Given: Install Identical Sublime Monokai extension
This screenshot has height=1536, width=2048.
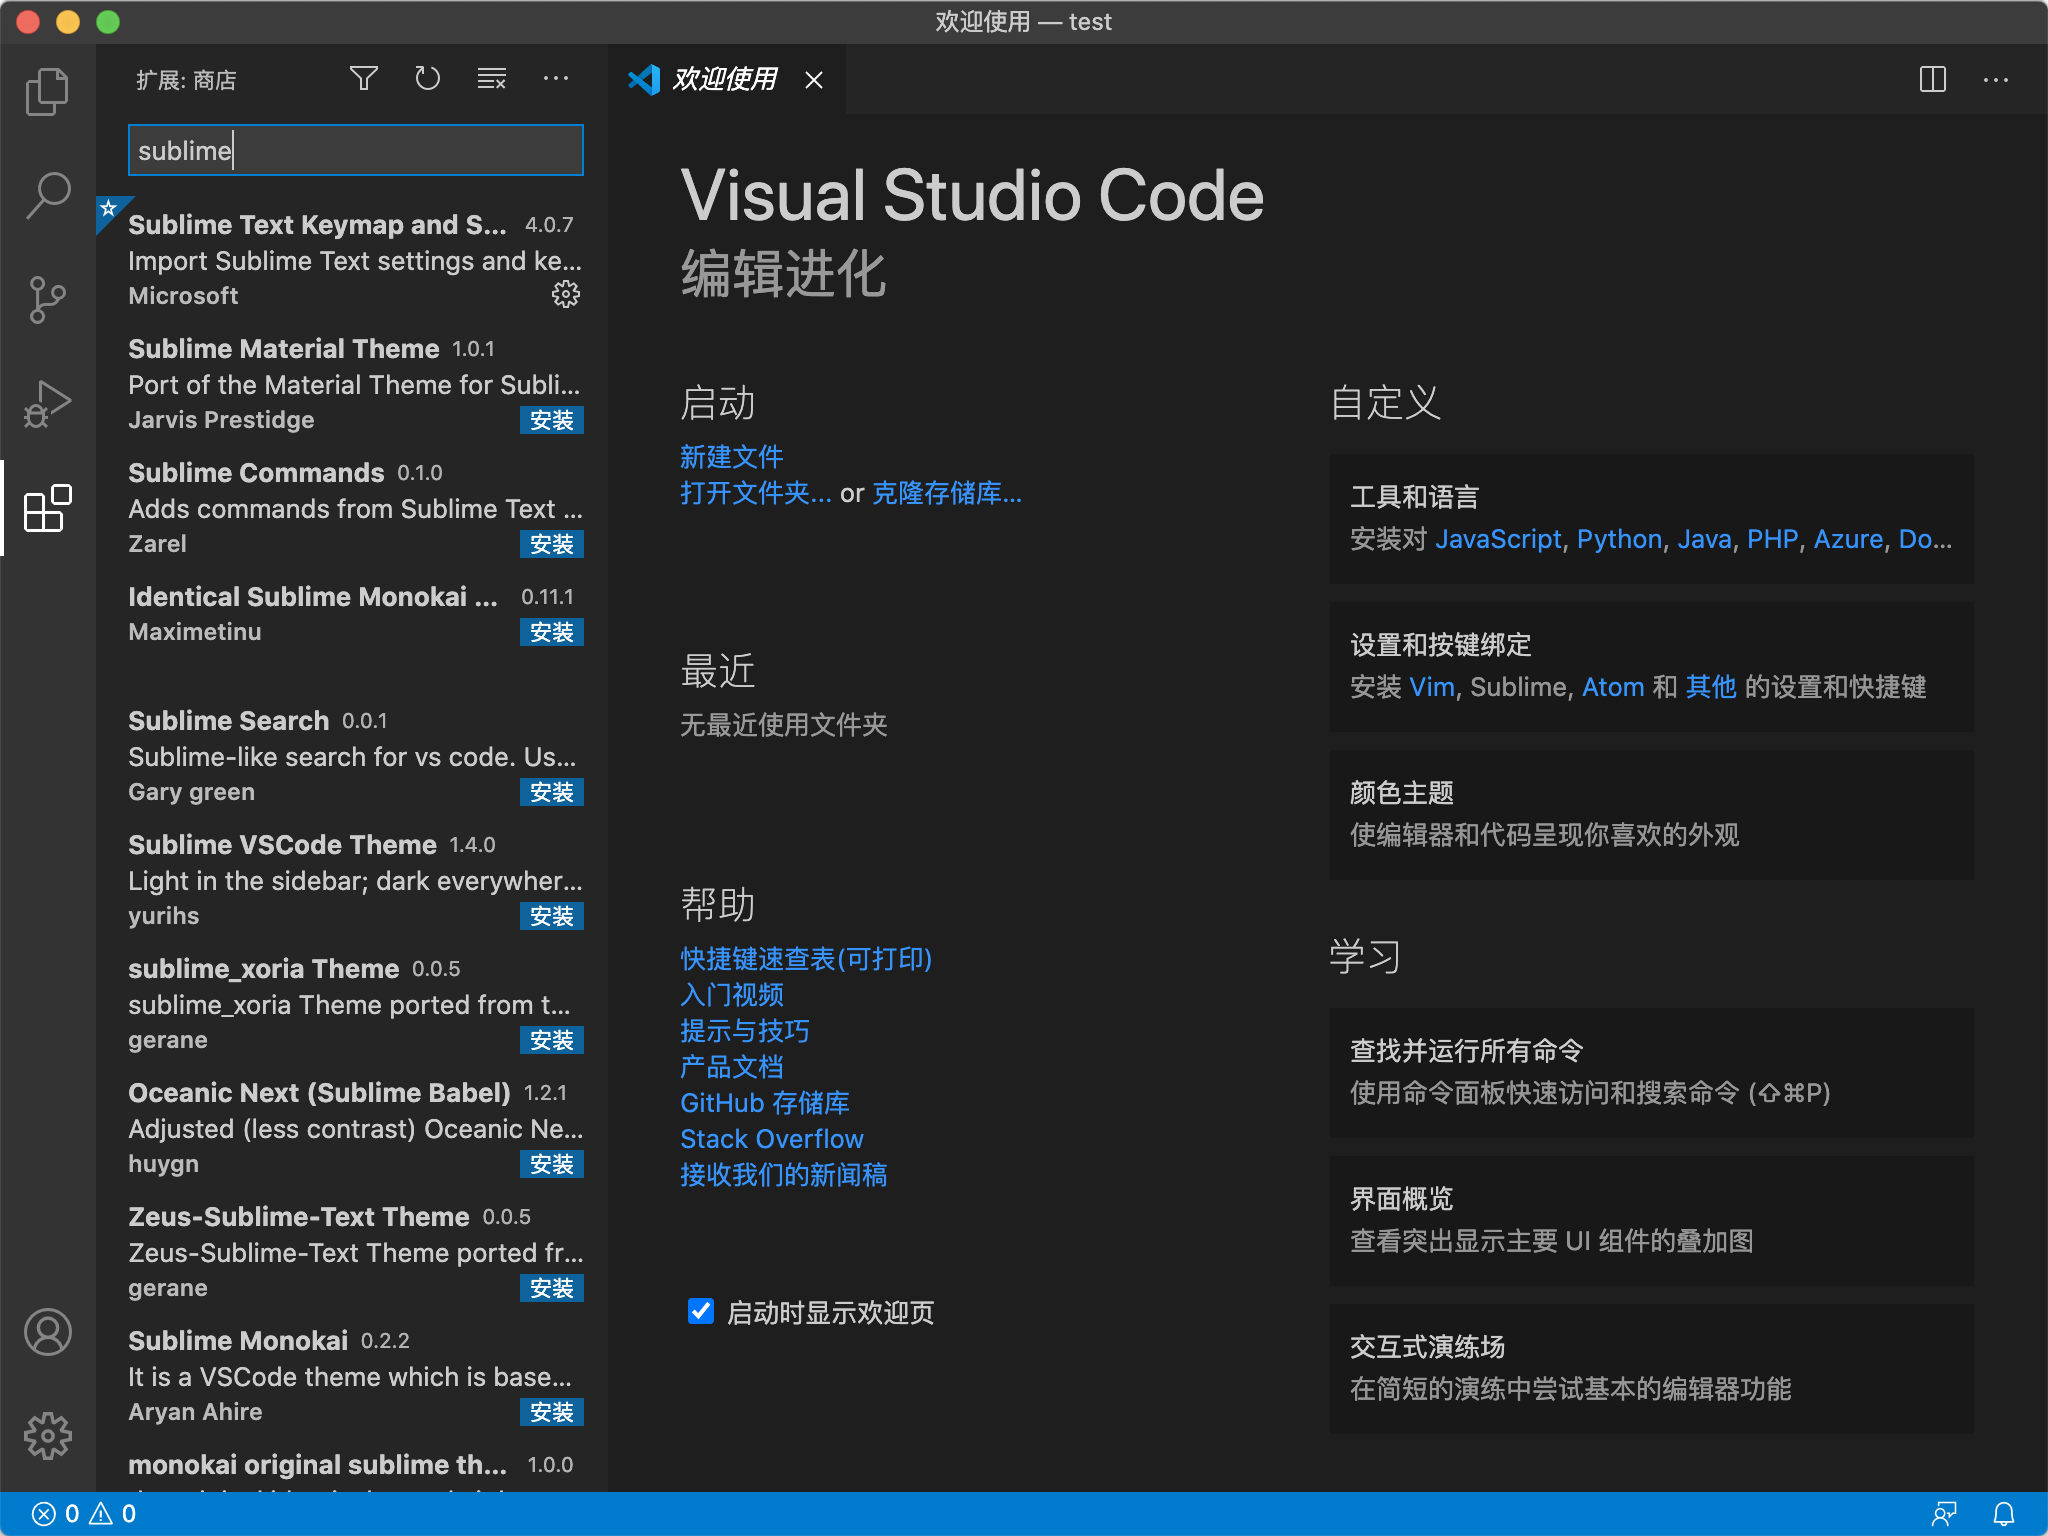Looking at the screenshot, I should tap(552, 632).
